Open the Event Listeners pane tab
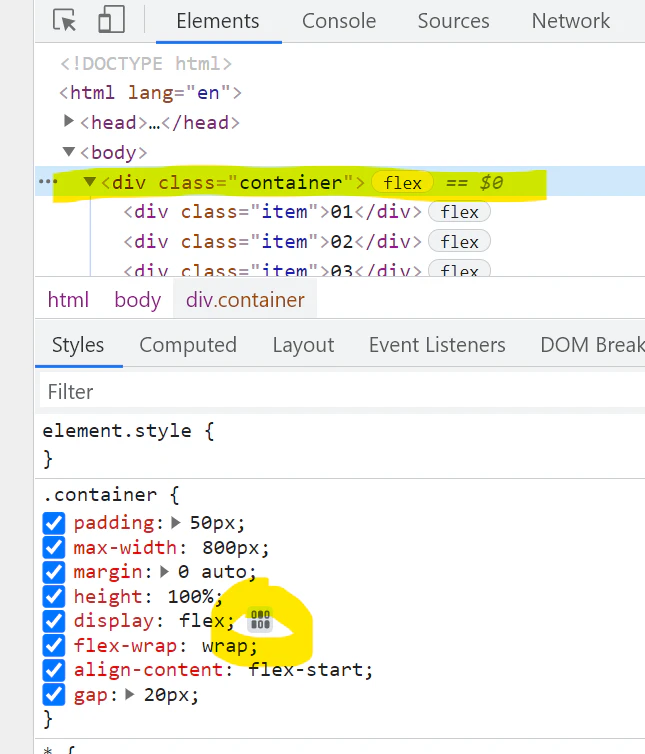 pyautogui.click(x=437, y=345)
